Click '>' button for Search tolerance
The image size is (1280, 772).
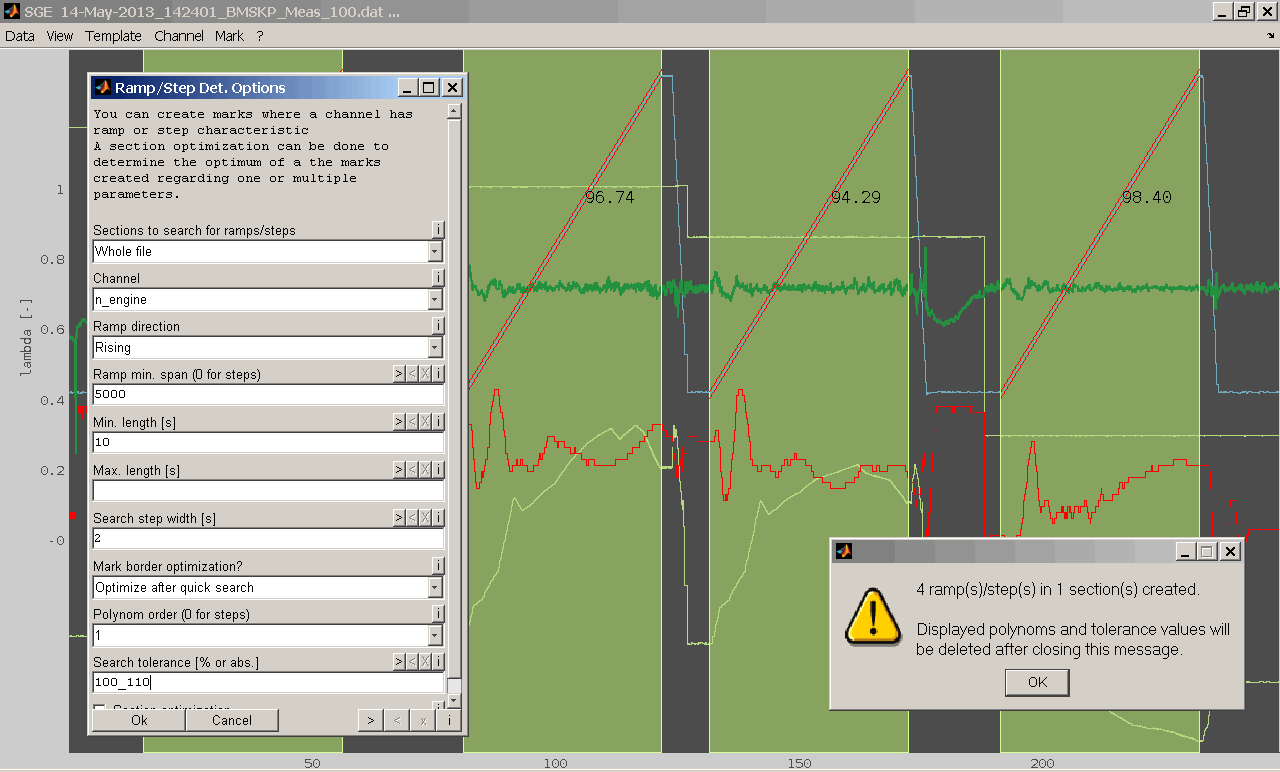point(399,662)
